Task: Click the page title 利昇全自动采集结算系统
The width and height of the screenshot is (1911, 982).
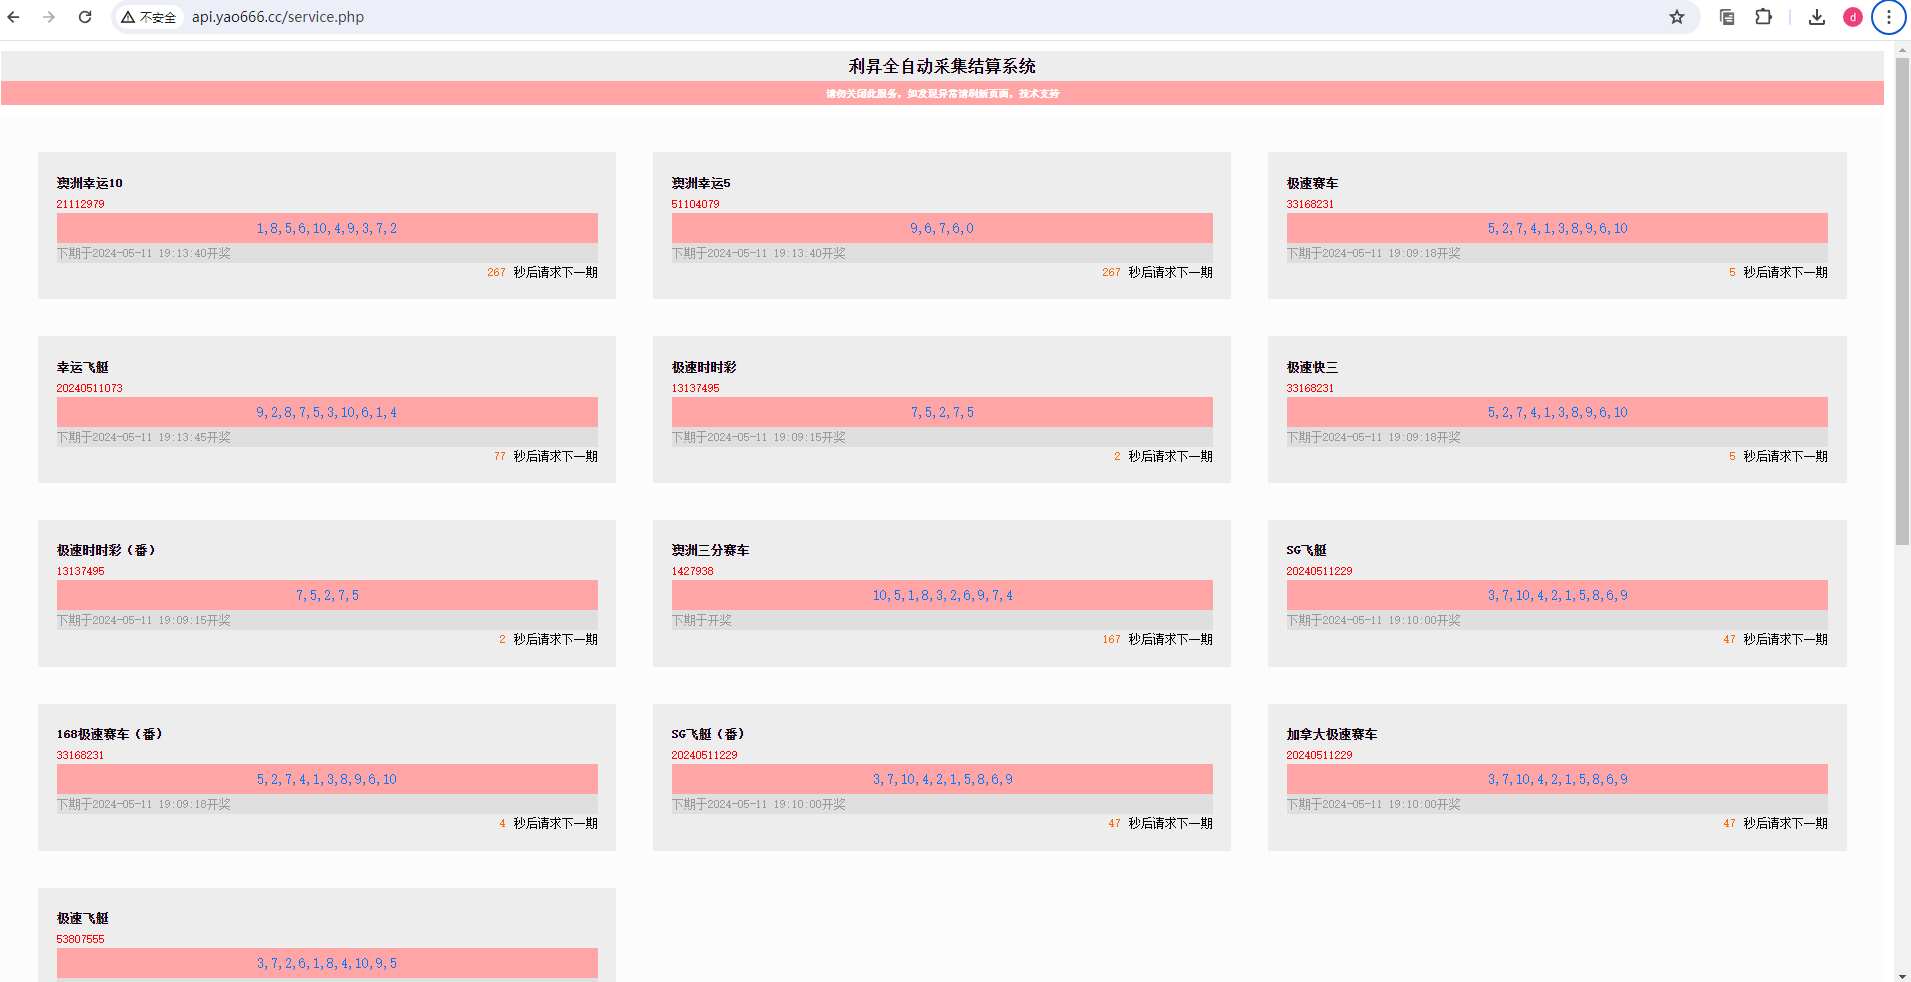Action: coord(942,66)
